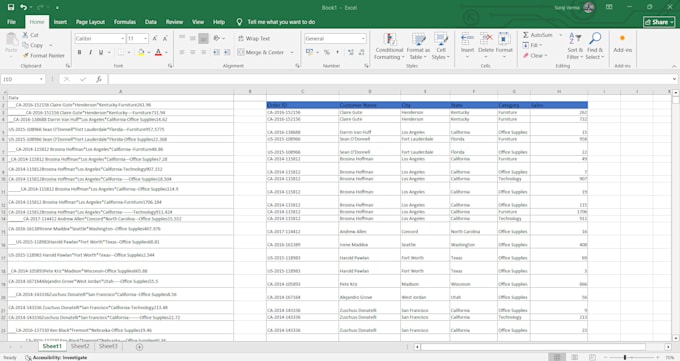Toggle align left
This screenshot has width=680, height=361.
pos(182,52)
